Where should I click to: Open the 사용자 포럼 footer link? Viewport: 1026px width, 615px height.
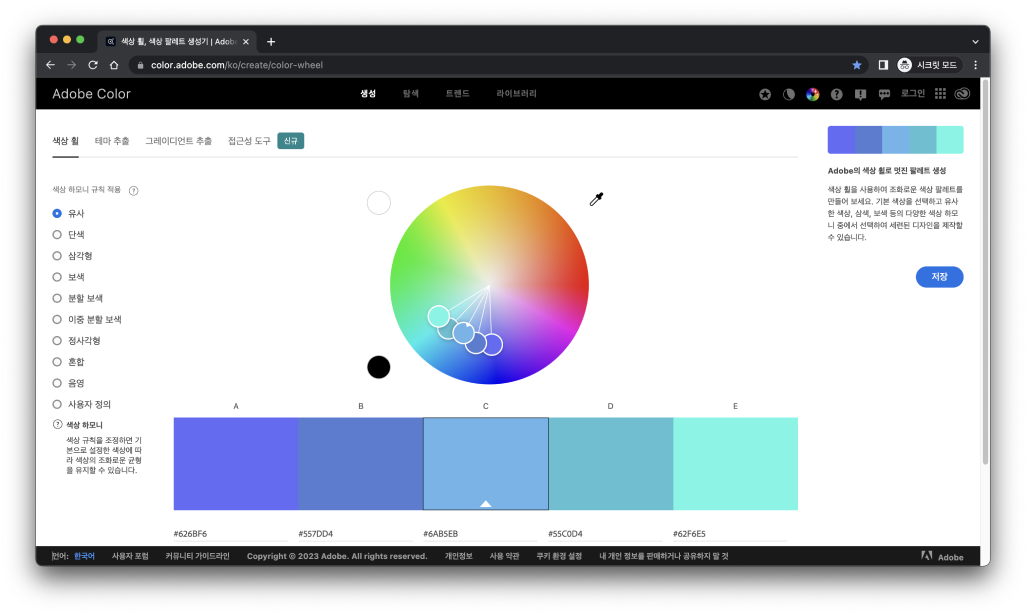click(130, 556)
